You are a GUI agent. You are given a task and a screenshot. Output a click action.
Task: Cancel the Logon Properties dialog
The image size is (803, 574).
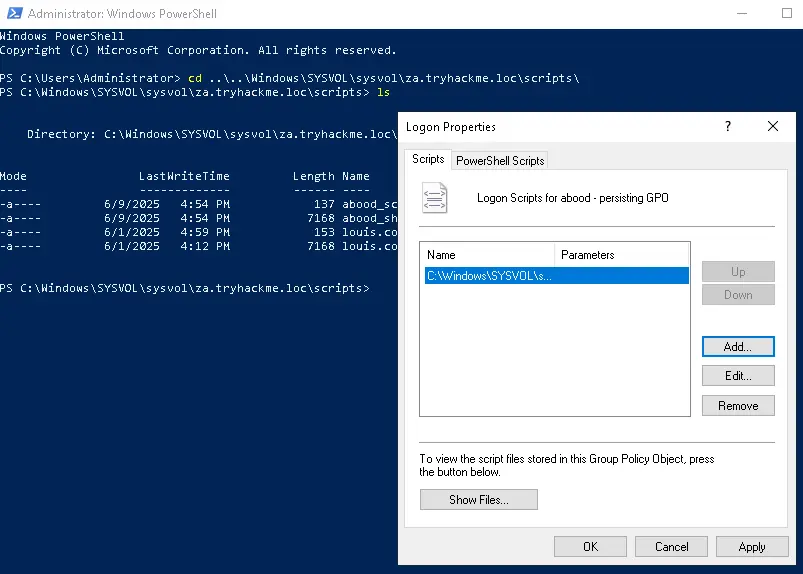671,547
